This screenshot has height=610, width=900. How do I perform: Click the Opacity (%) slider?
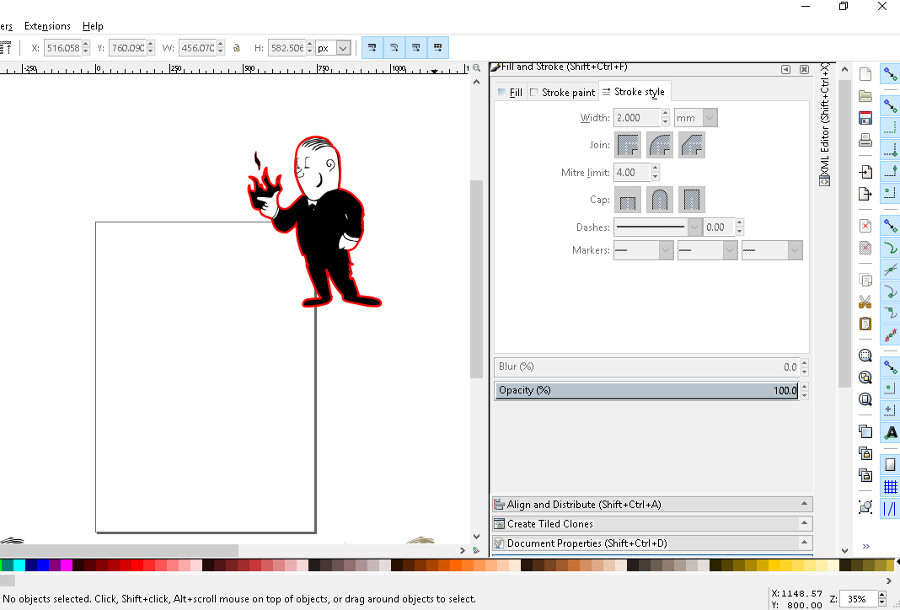646,390
